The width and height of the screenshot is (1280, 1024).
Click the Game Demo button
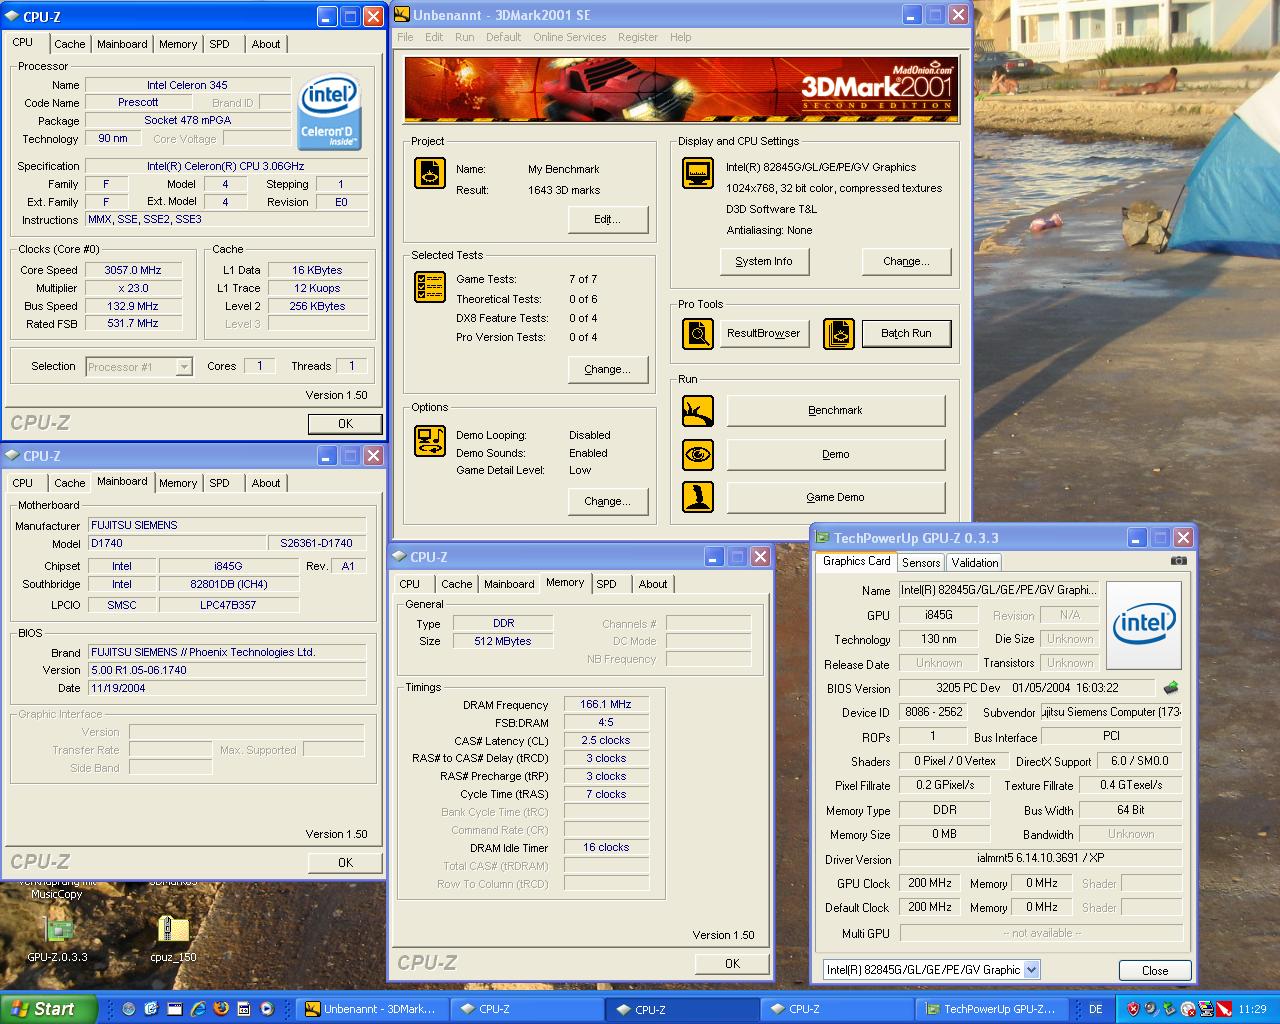click(x=836, y=497)
